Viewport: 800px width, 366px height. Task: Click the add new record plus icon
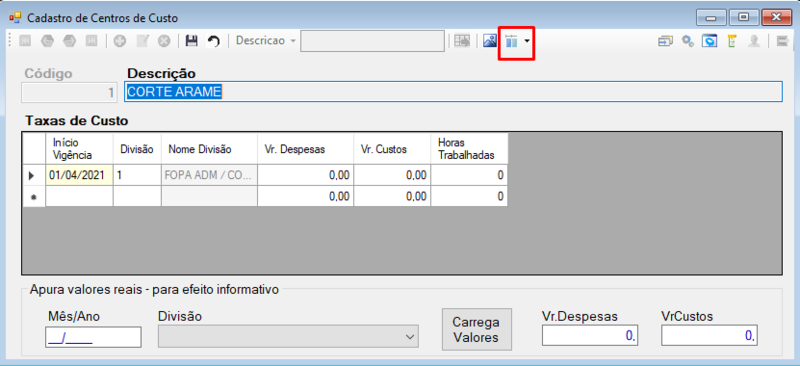coord(120,41)
